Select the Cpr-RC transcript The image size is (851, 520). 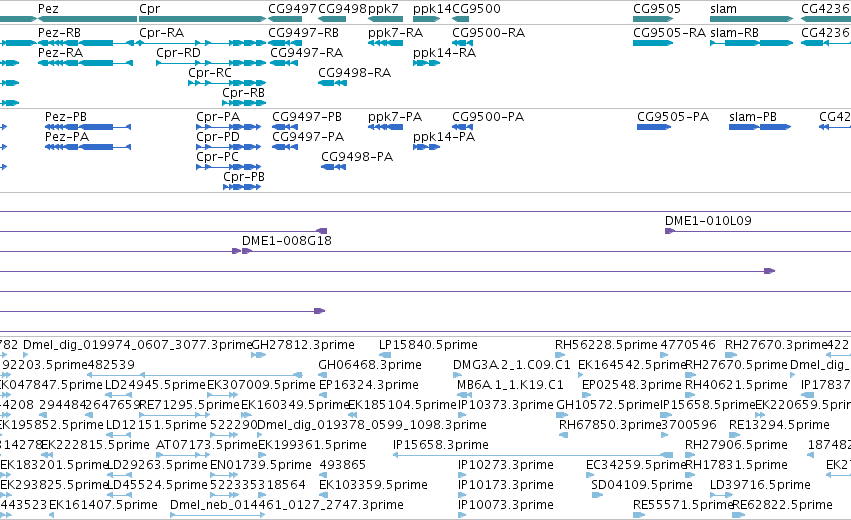(227, 83)
